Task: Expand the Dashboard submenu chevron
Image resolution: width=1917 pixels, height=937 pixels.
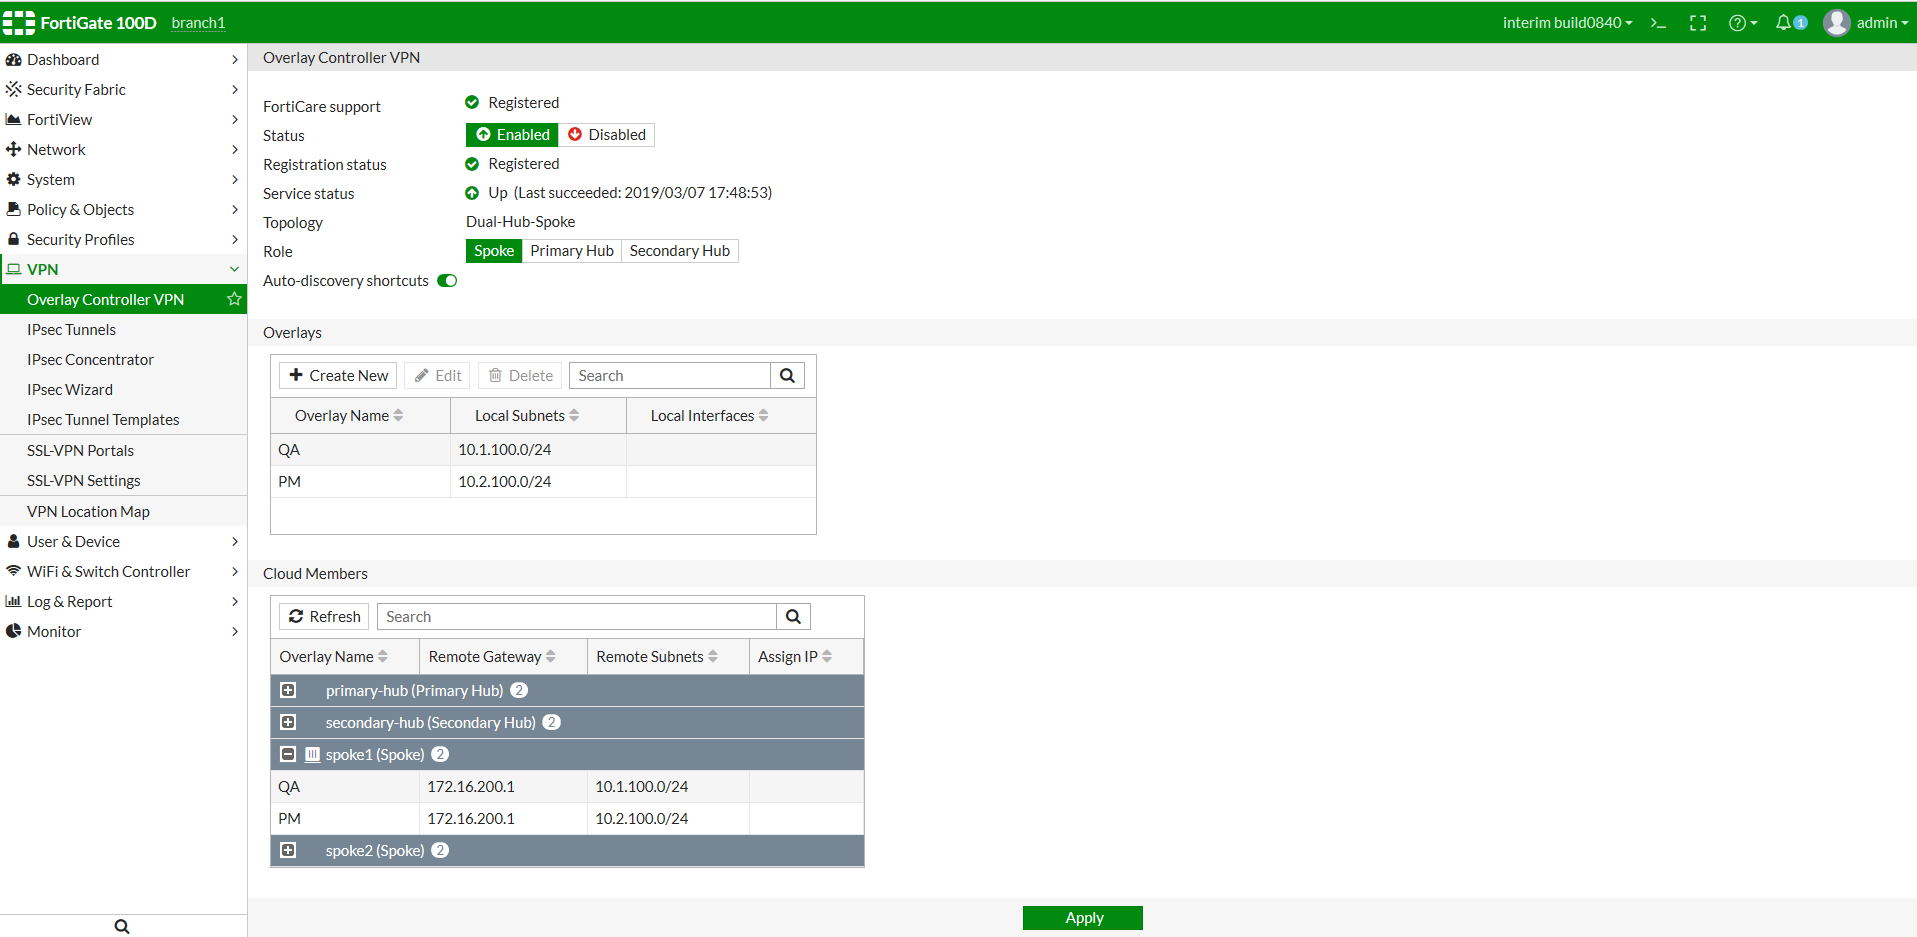Action: (234, 59)
